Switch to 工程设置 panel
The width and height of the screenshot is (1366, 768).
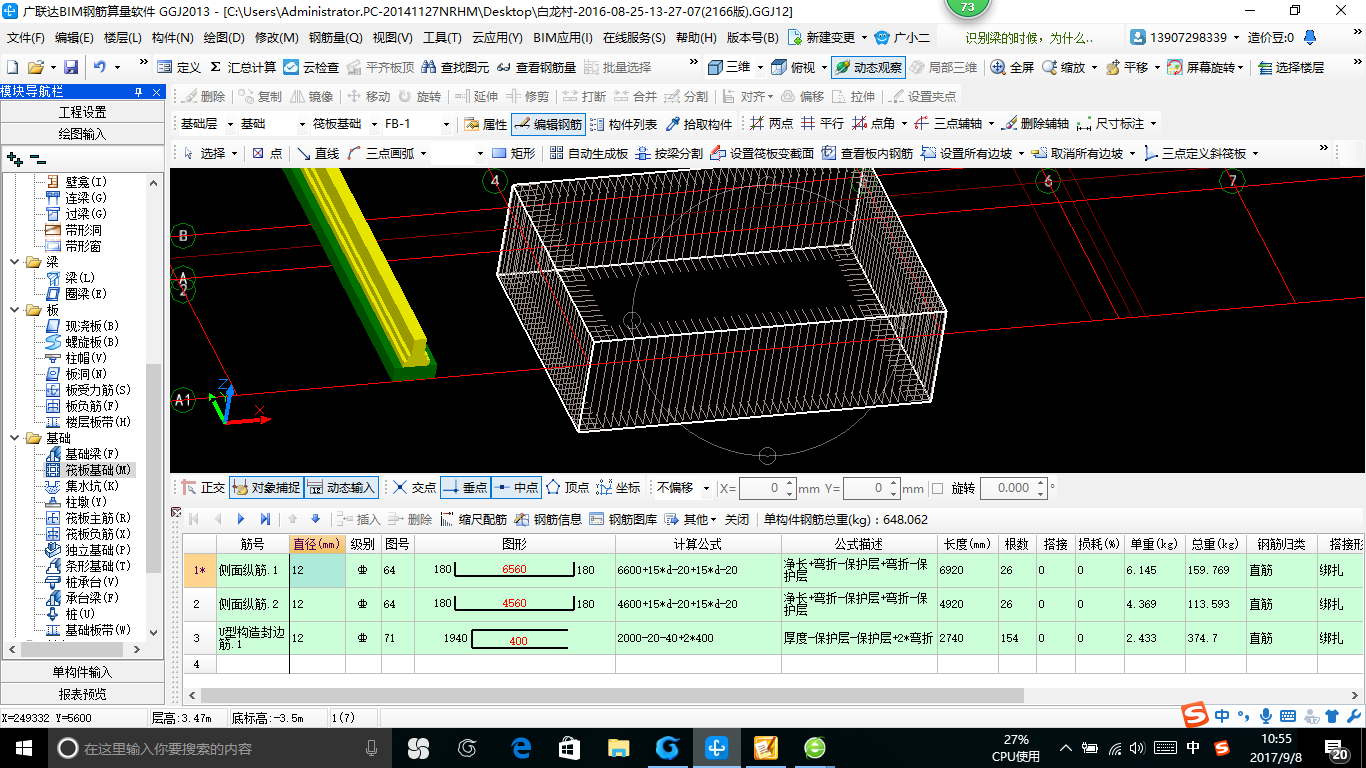click(82, 112)
